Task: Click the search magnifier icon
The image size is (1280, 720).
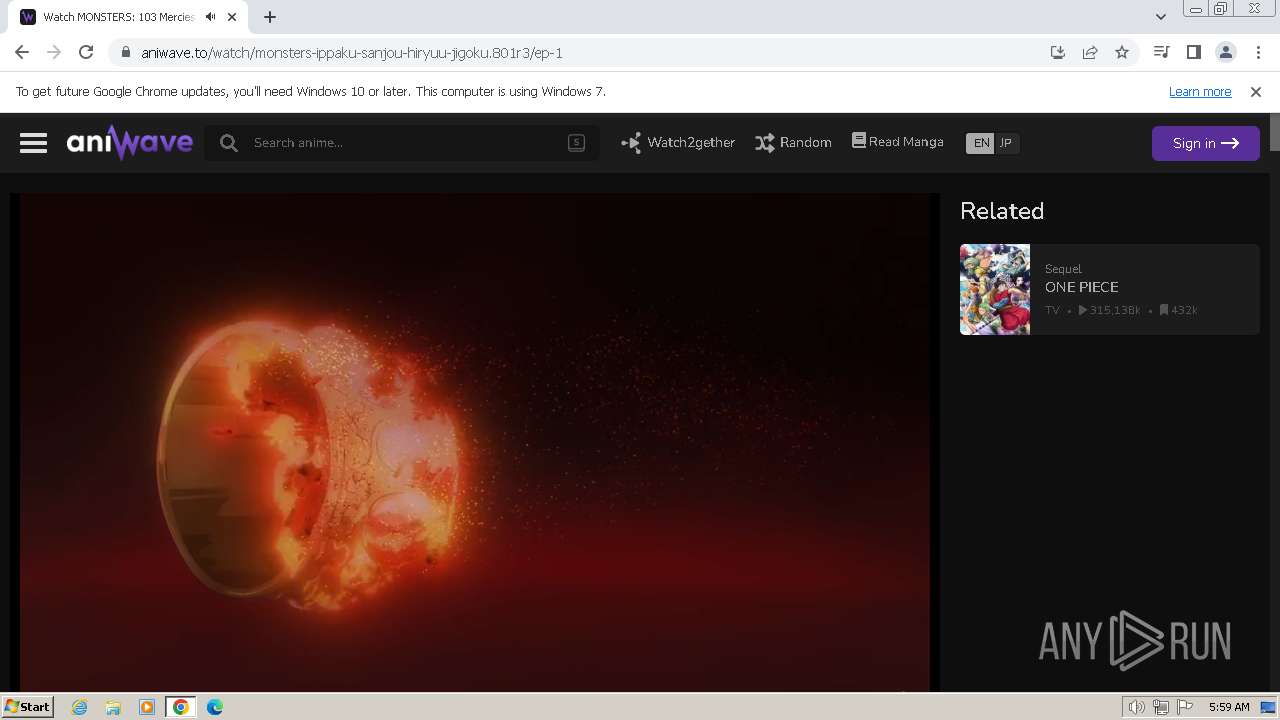Action: coord(229,143)
